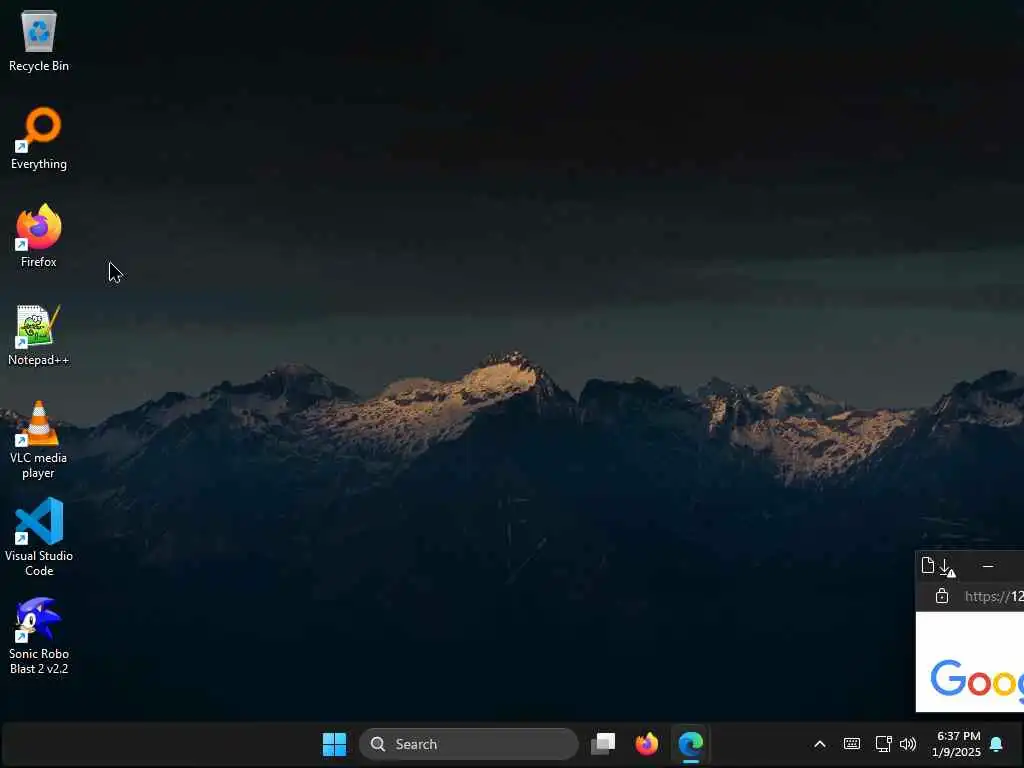Click the page icon in browser window
Screen dimensions: 1024x768
click(x=927, y=566)
